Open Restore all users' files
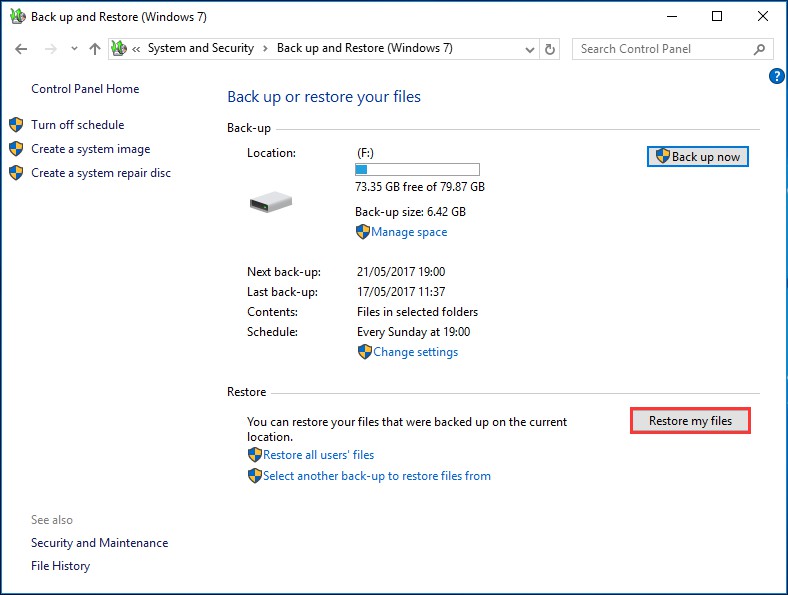 click(319, 455)
